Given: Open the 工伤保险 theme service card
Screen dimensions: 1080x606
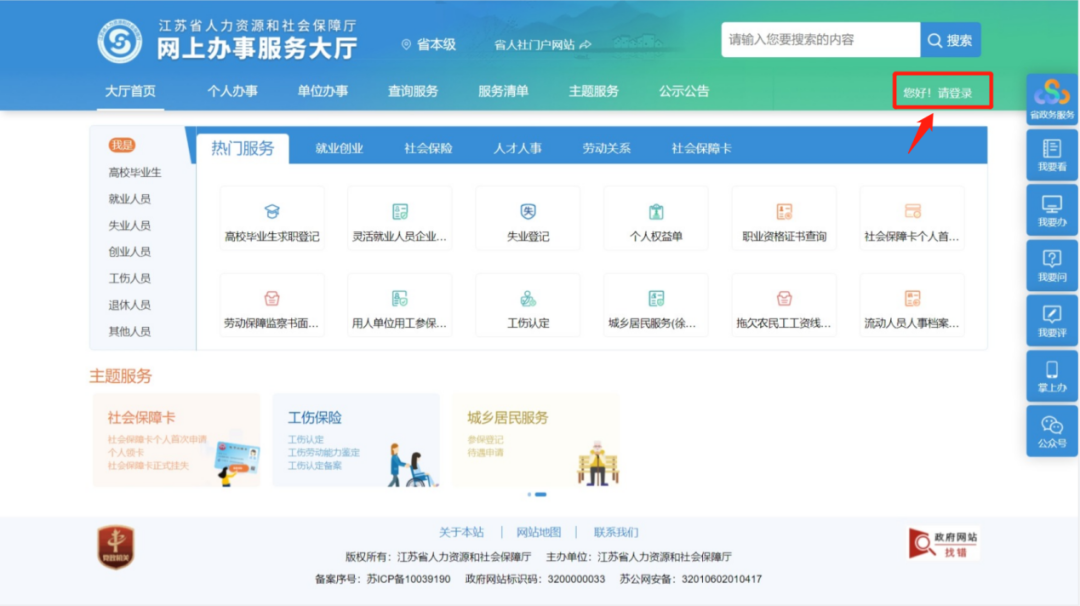Looking at the screenshot, I should tap(355, 440).
